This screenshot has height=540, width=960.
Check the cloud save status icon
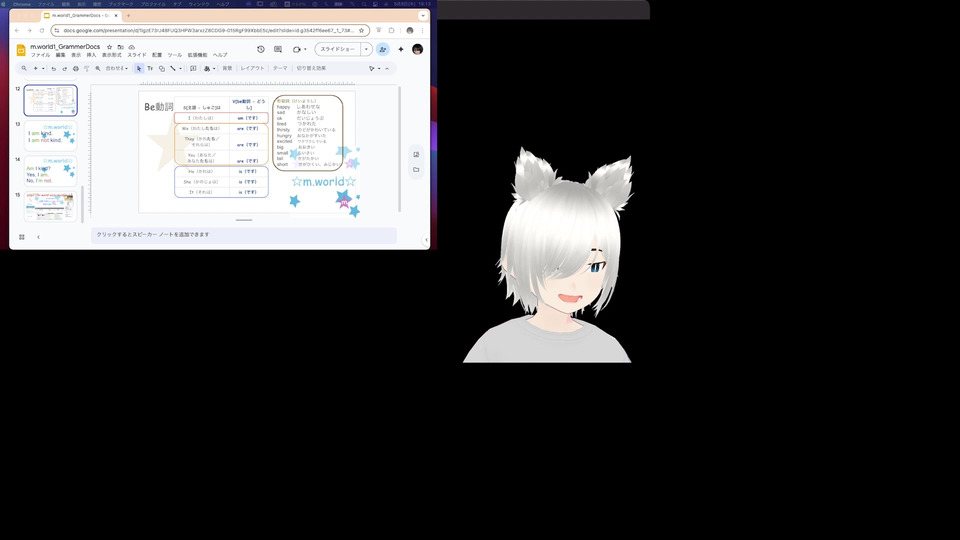coord(132,47)
